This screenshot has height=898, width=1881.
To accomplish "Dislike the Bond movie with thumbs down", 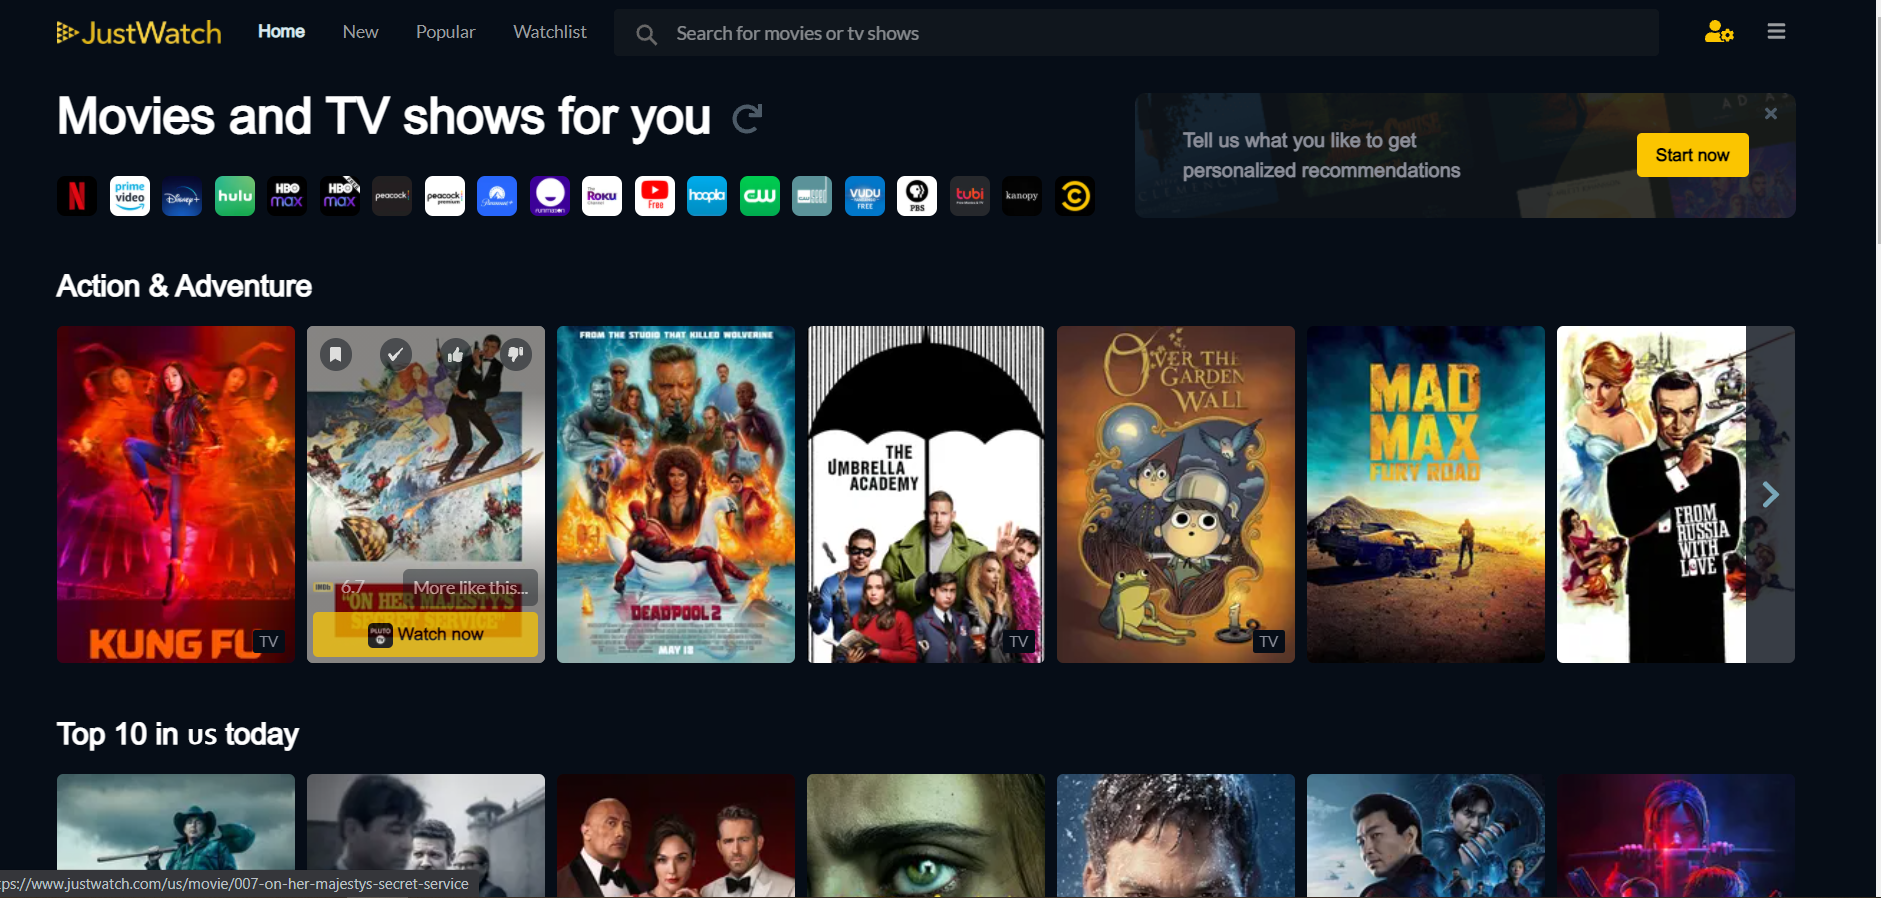I will pos(516,354).
